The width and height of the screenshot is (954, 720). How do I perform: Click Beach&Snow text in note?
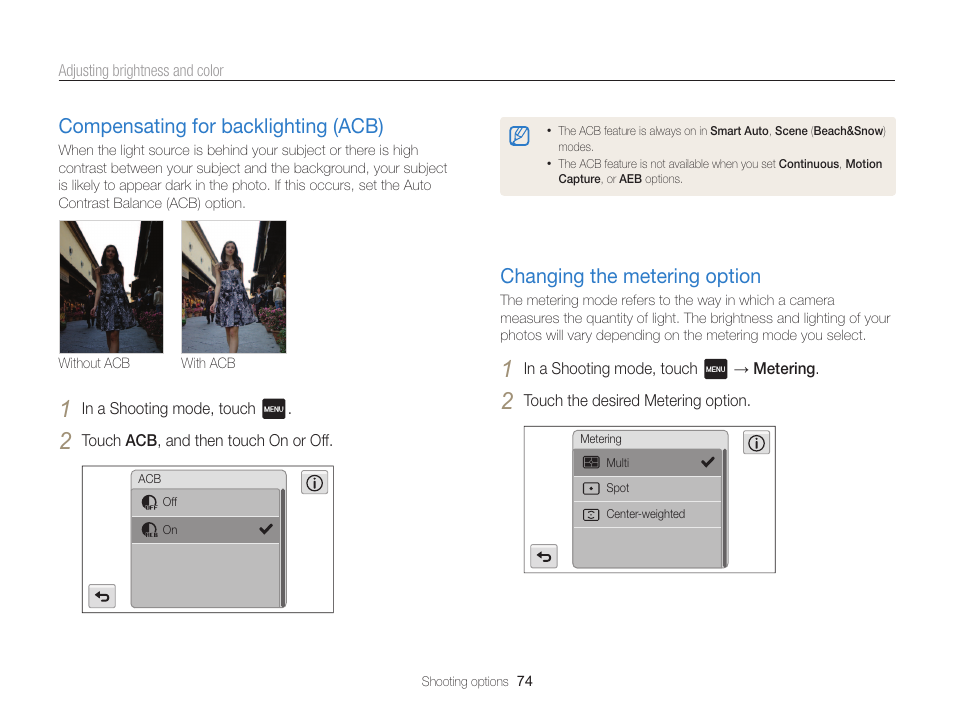click(848, 131)
